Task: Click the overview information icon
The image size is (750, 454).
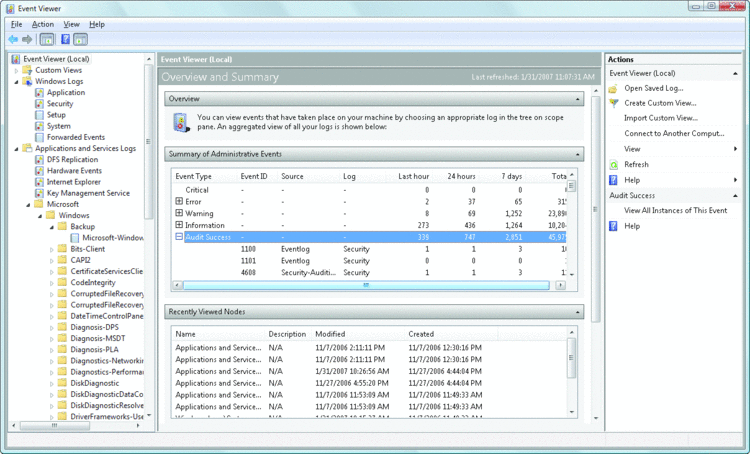Action: [x=182, y=122]
